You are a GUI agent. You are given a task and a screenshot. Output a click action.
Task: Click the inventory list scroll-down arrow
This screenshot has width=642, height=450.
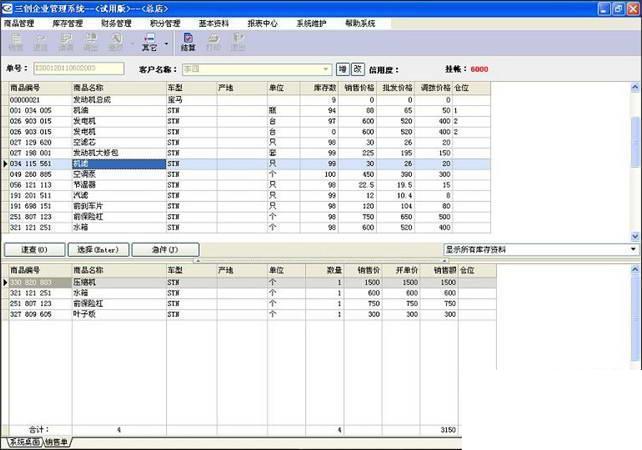(x=635, y=236)
